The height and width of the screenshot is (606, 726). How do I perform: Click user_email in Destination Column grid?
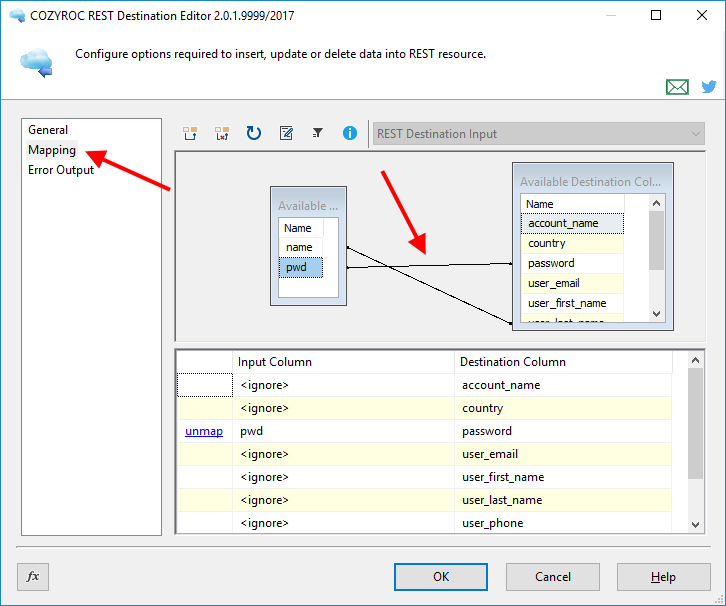[x=563, y=454]
